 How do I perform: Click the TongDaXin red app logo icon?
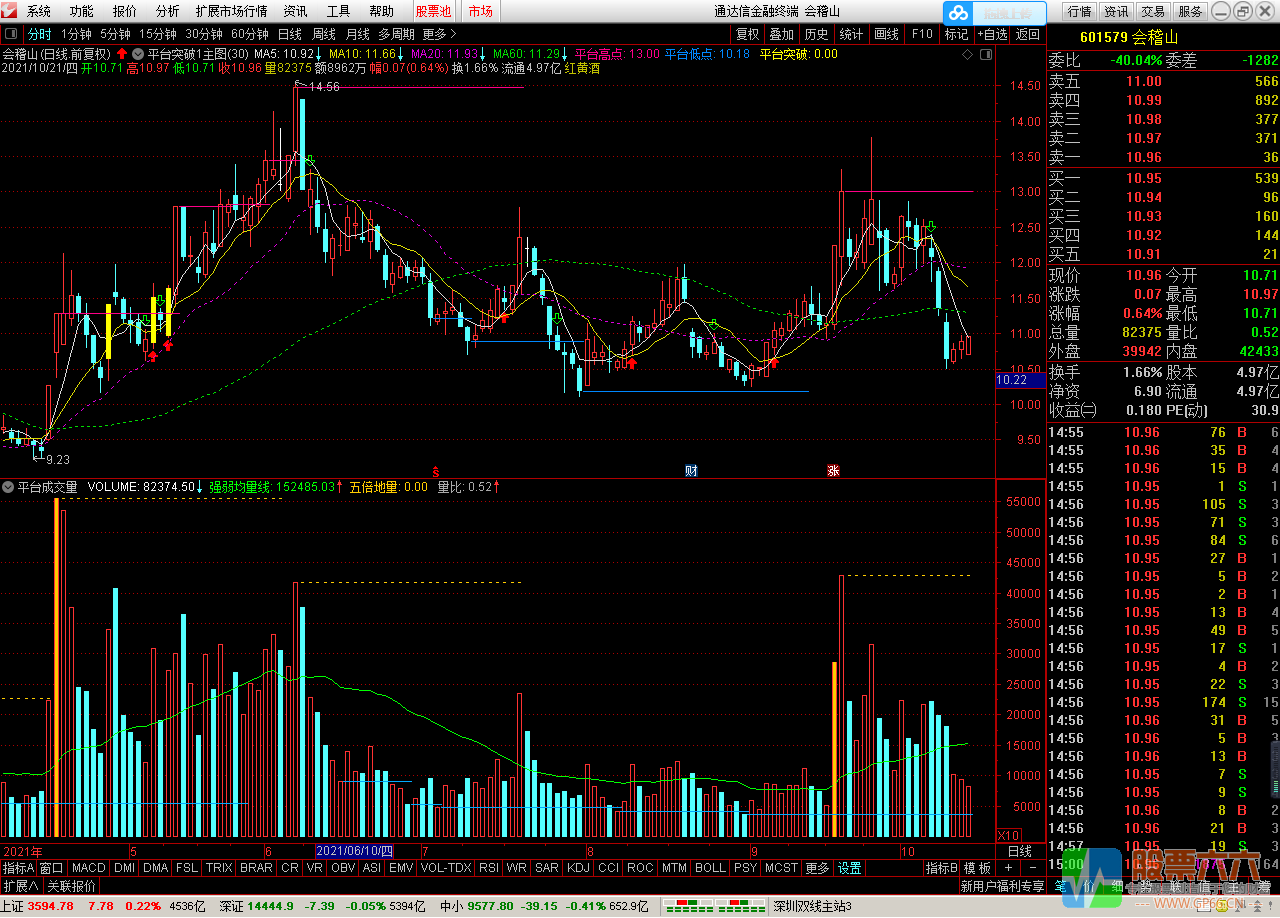pyautogui.click(x=10, y=11)
